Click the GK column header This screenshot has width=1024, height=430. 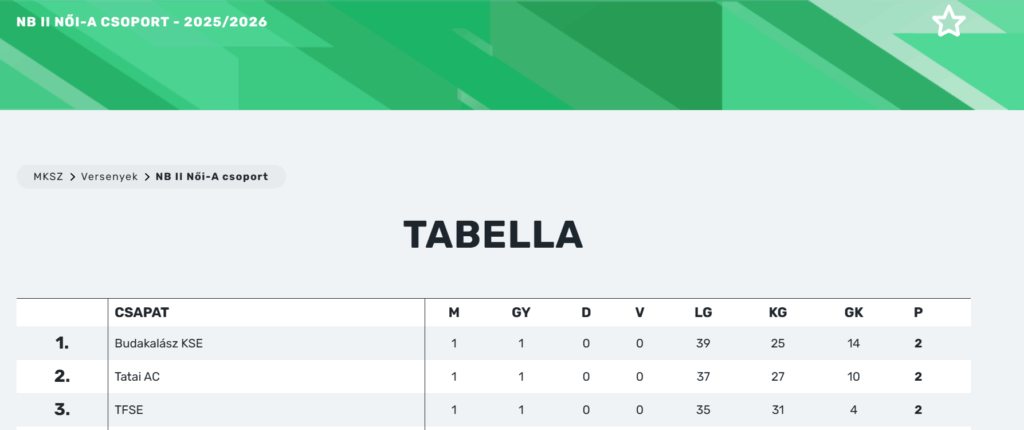point(853,312)
